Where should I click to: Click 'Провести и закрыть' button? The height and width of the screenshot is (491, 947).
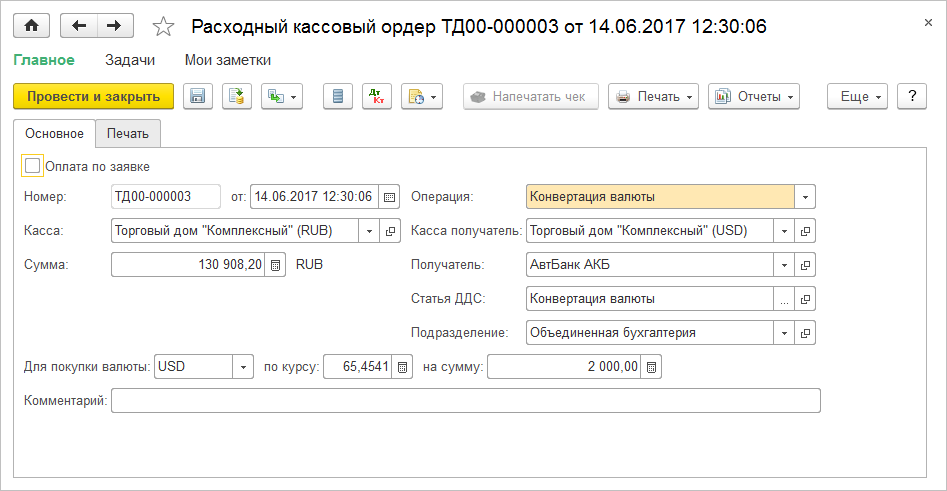click(93, 96)
